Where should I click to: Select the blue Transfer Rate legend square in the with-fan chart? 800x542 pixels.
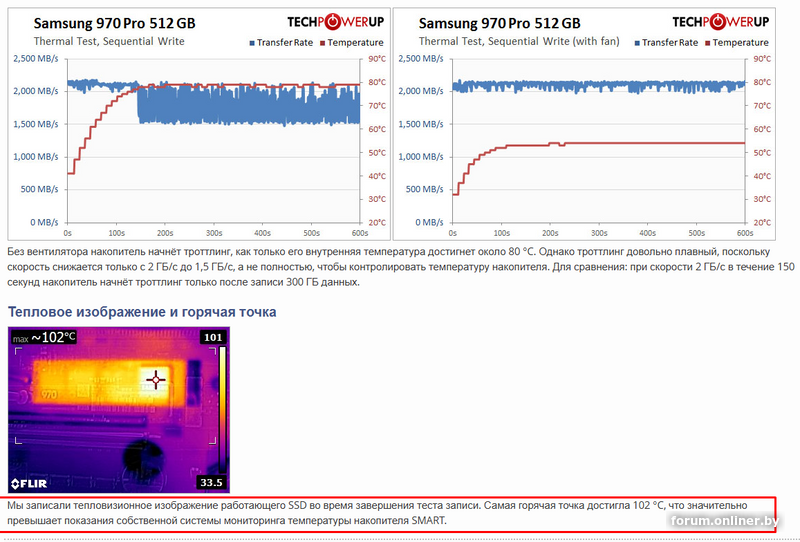coord(637,43)
